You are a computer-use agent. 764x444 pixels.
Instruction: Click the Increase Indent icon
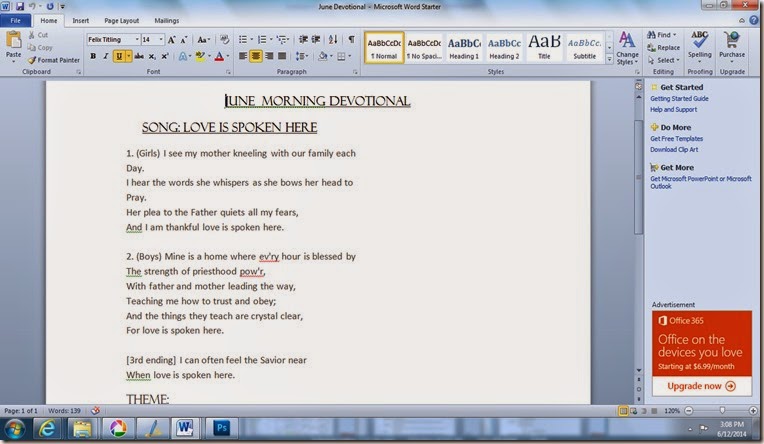[316, 39]
